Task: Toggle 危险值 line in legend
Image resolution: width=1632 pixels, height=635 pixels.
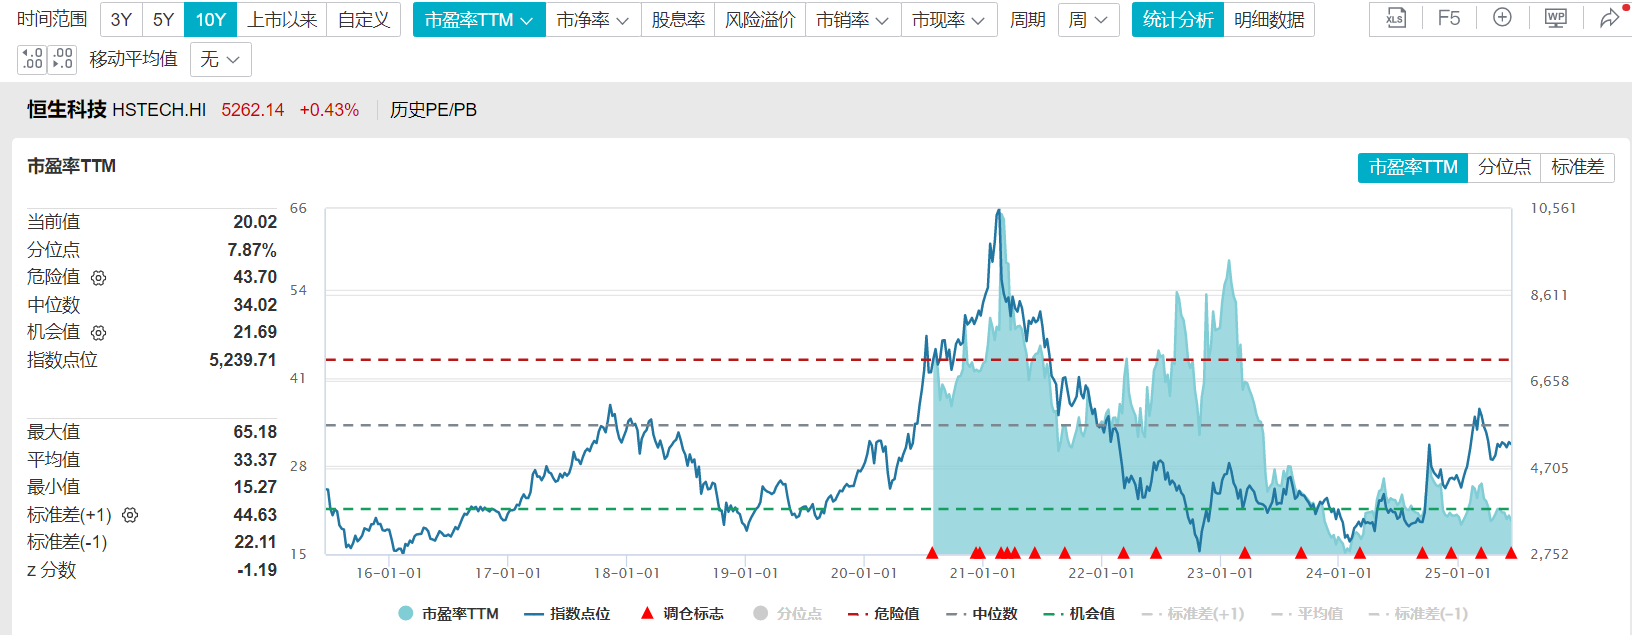Action: tap(884, 614)
